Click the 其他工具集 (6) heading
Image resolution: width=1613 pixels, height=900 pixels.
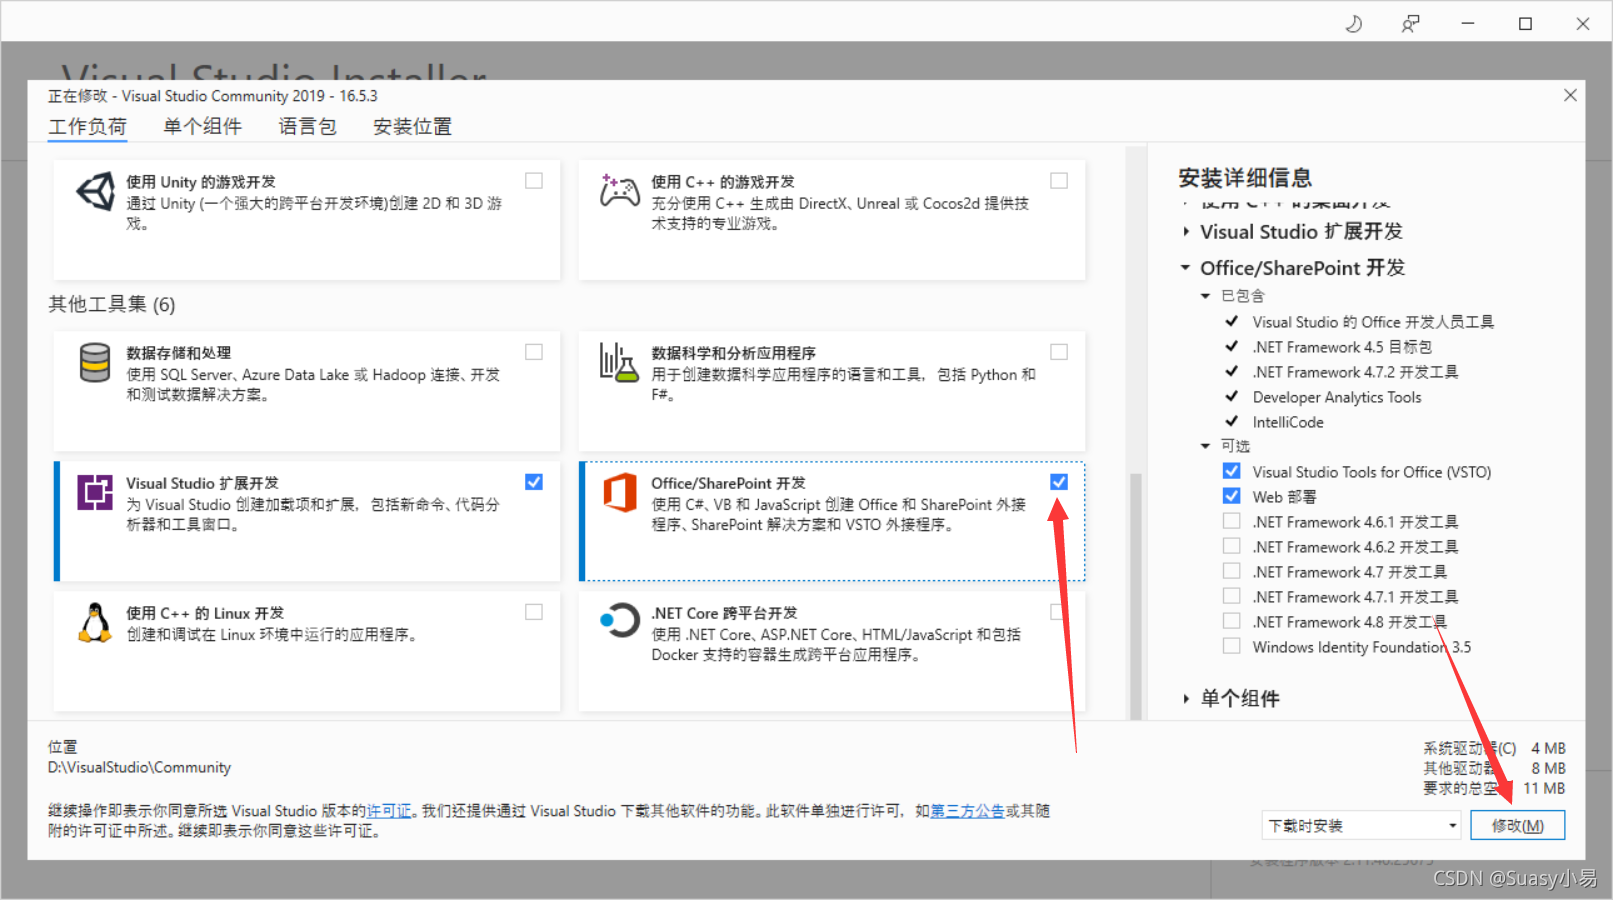tap(112, 304)
